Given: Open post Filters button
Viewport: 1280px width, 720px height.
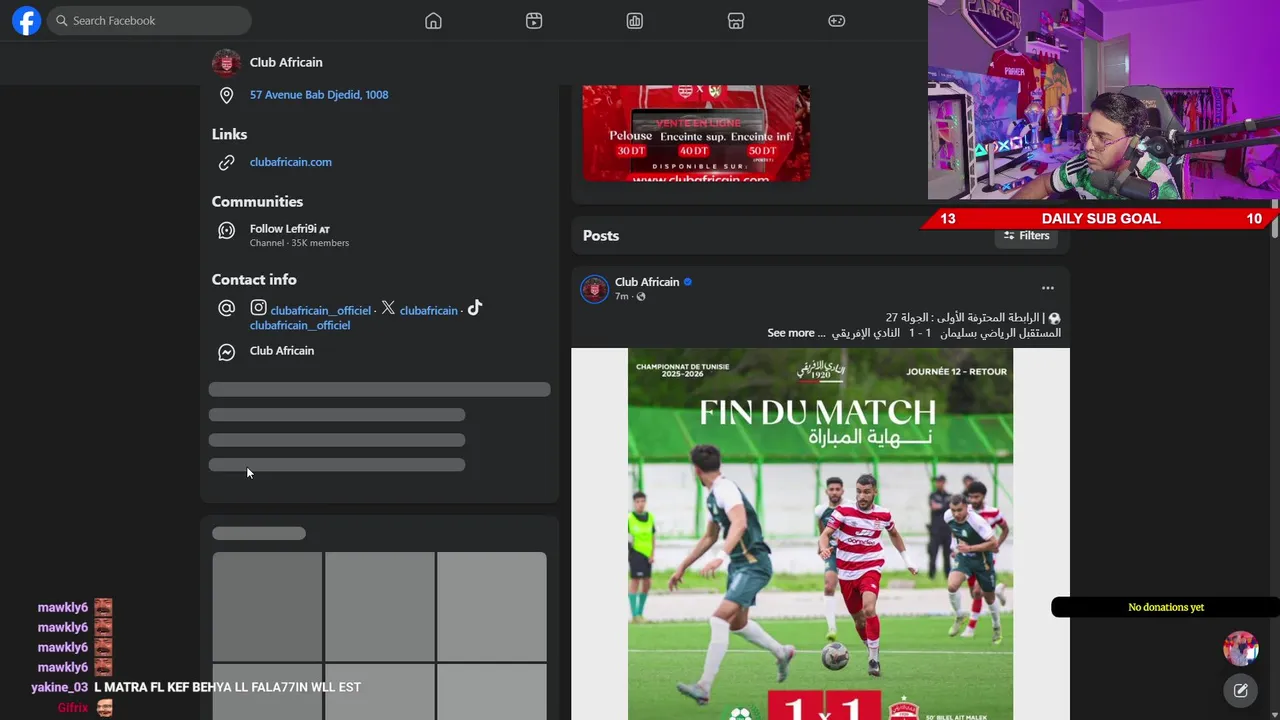Looking at the screenshot, I should coord(1027,236).
